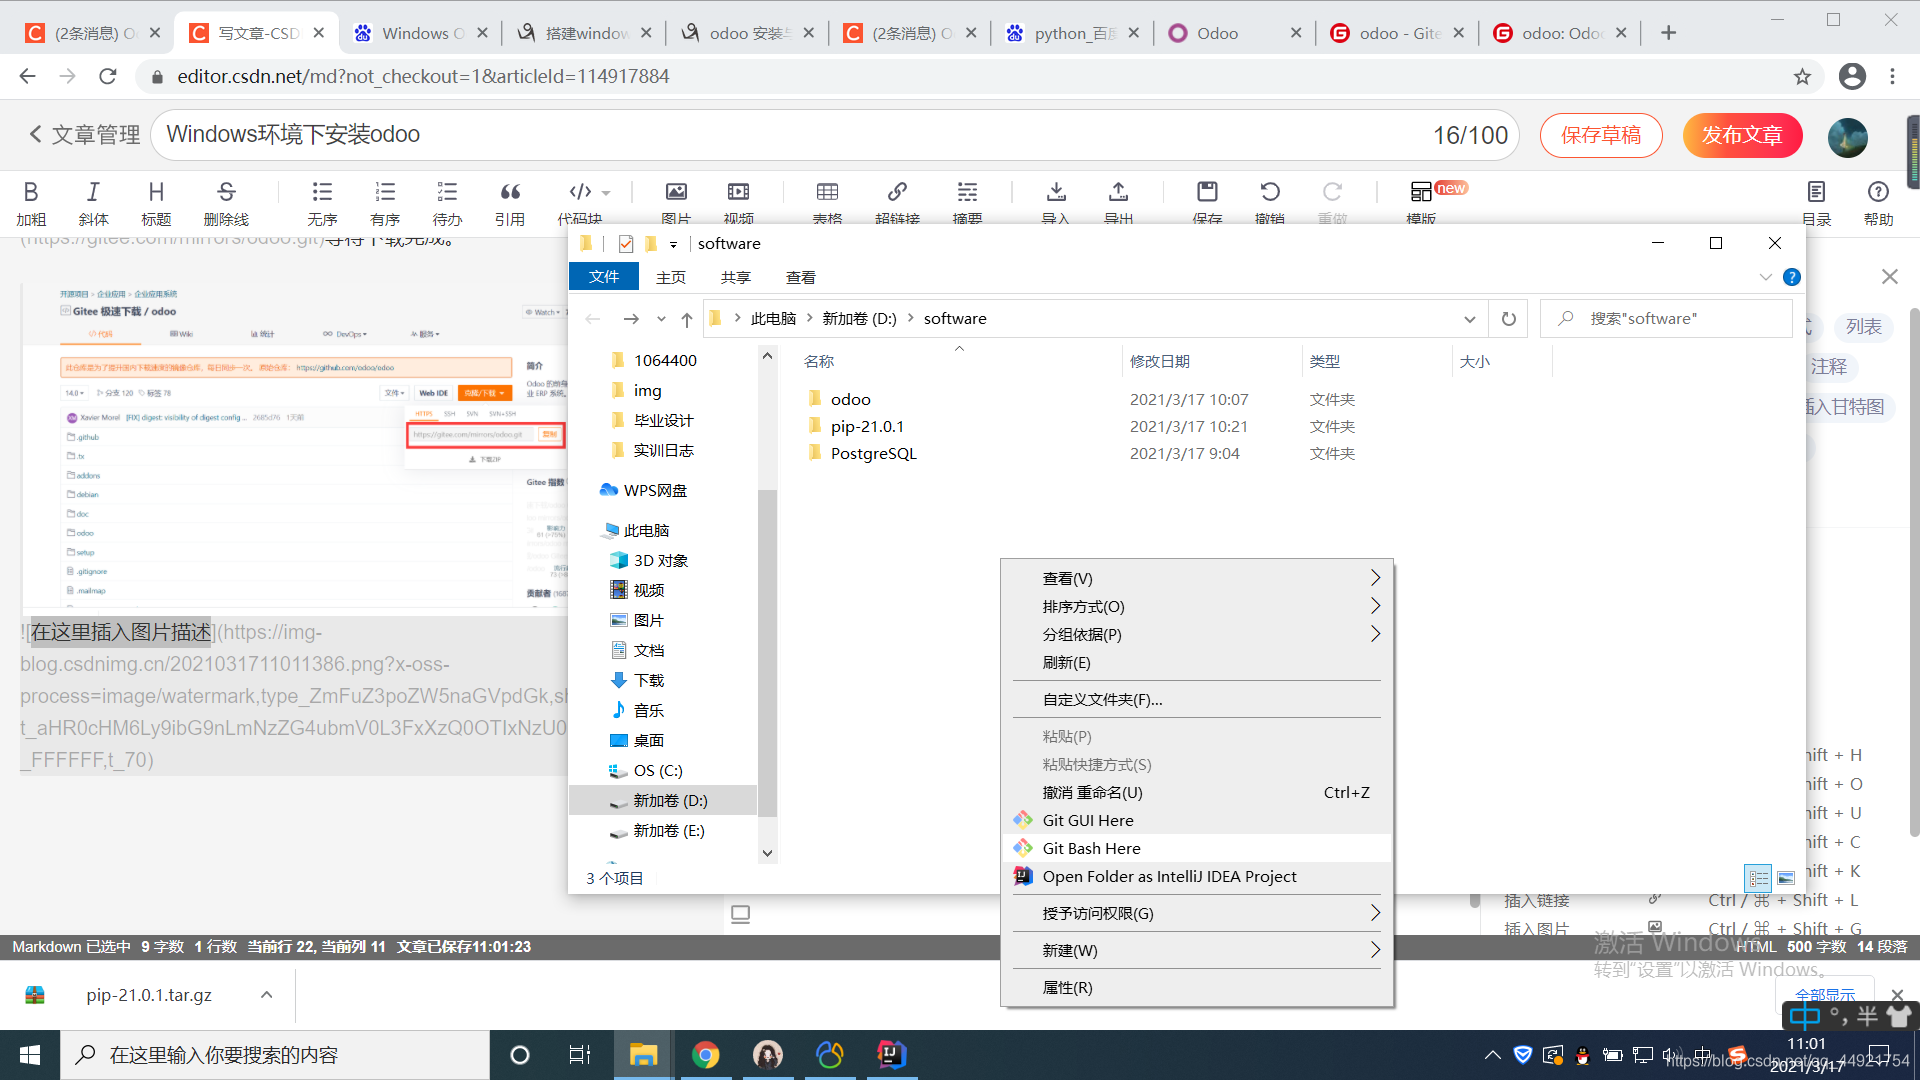Sort by 修改日期 column header
Viewport: 1920px width, 1080px height.
pyautogui.click(x=1160, y=361)
